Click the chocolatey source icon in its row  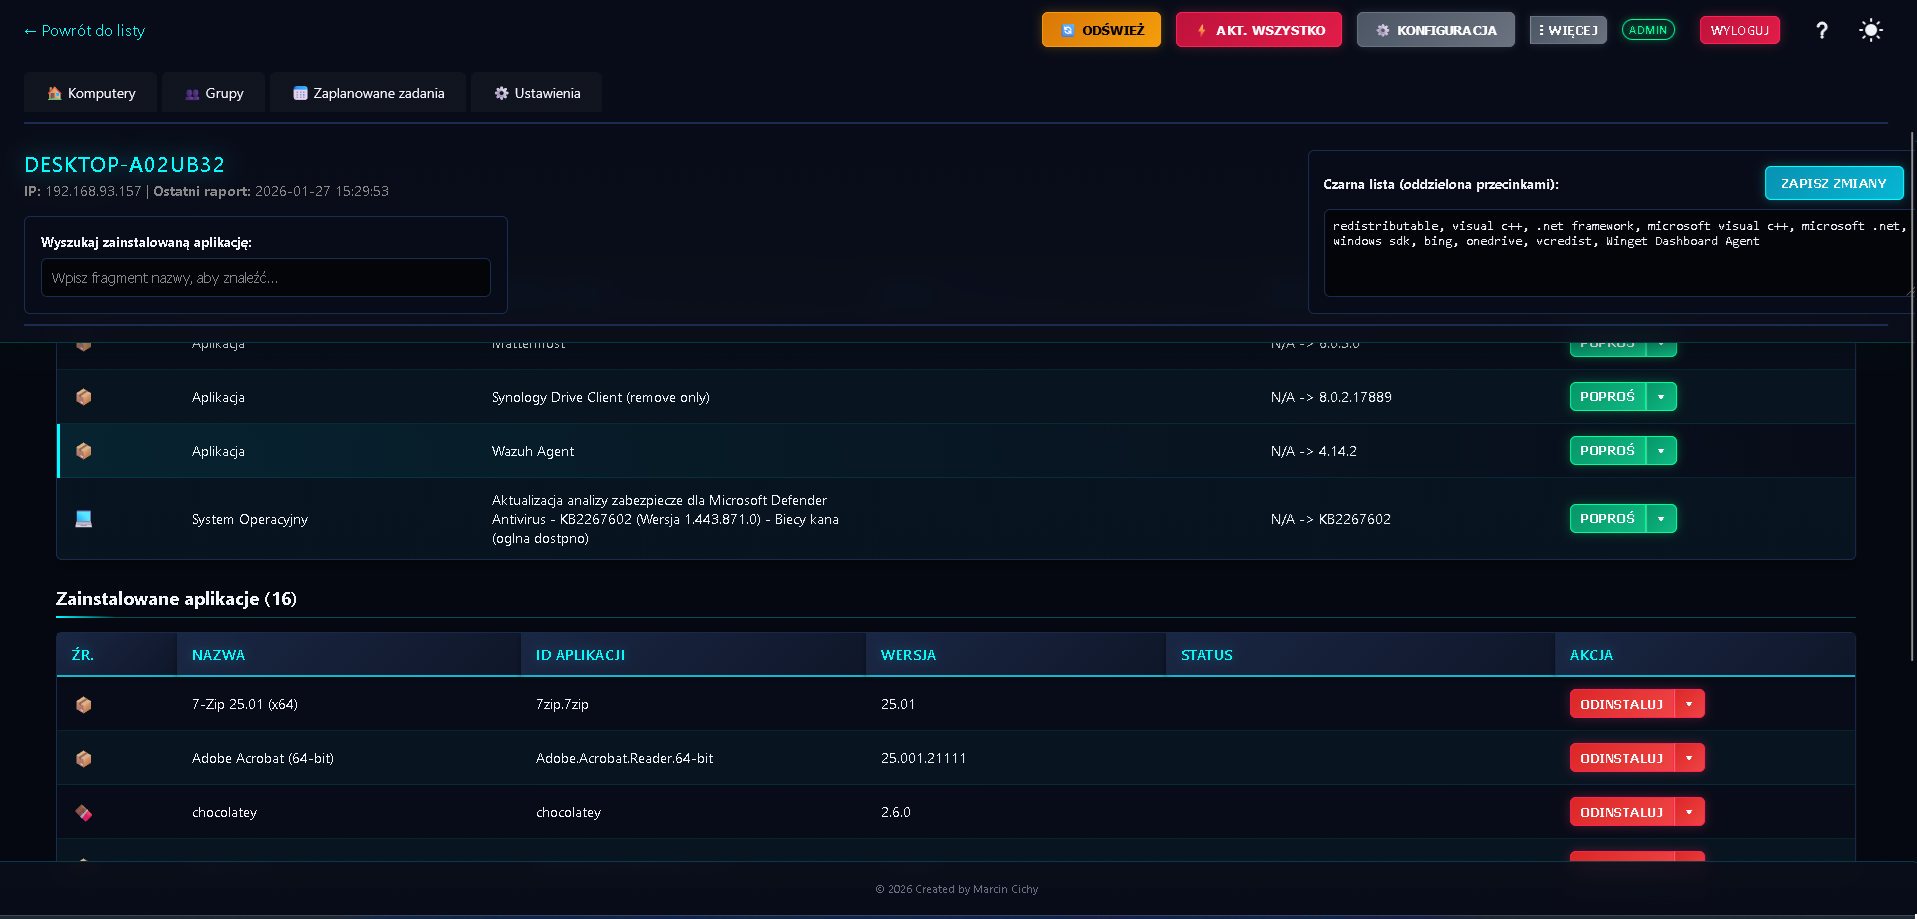(84, 813)
